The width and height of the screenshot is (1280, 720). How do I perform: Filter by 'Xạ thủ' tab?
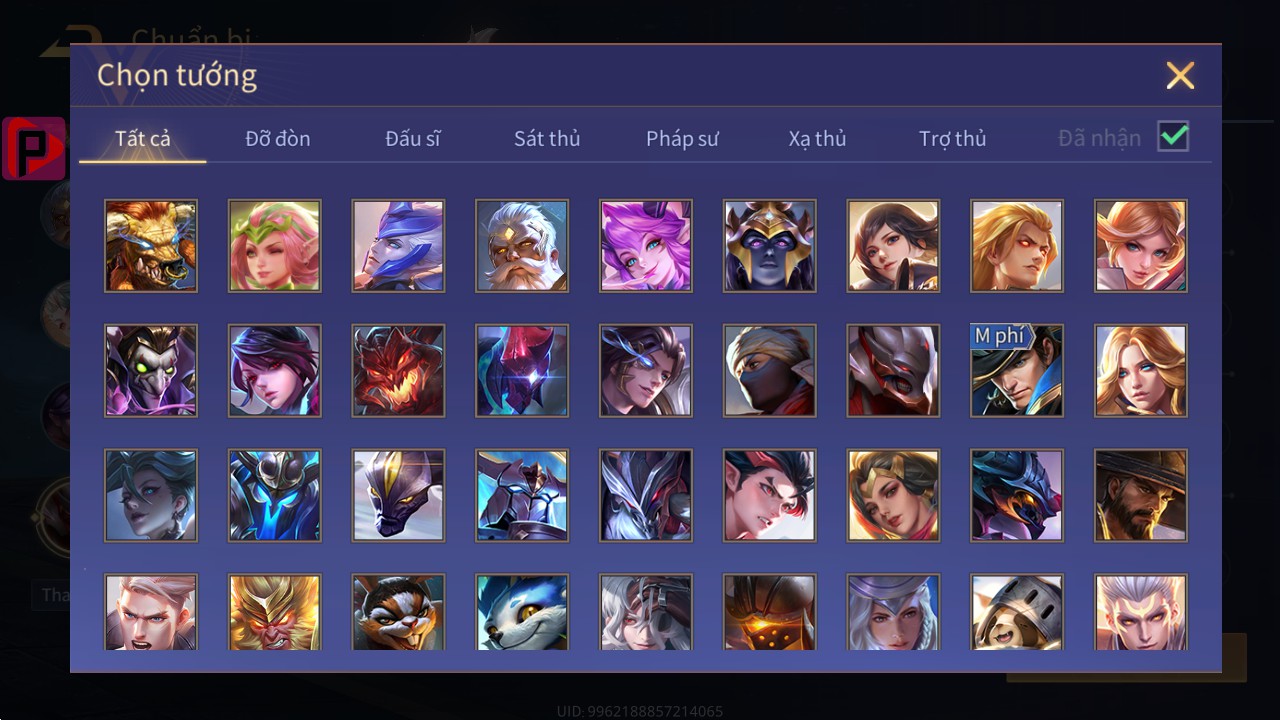(817, 139)
